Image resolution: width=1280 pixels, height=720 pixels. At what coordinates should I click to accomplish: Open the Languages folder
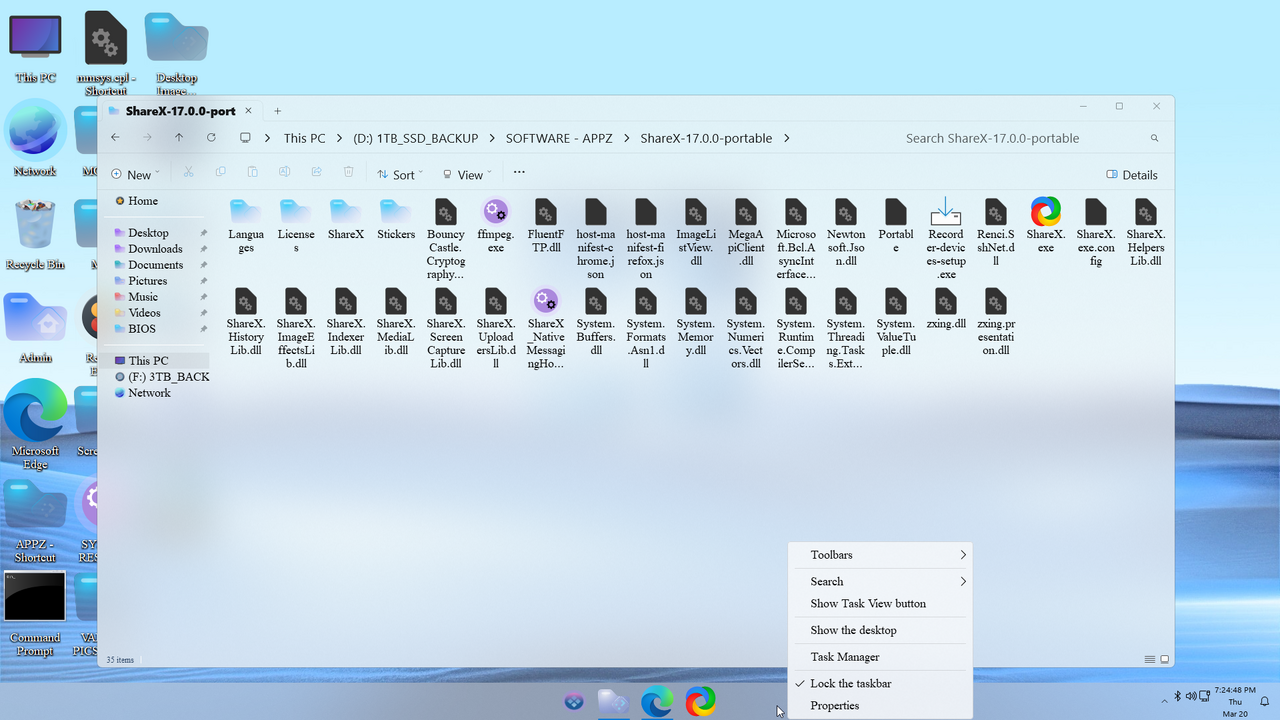tap(245, 215)
